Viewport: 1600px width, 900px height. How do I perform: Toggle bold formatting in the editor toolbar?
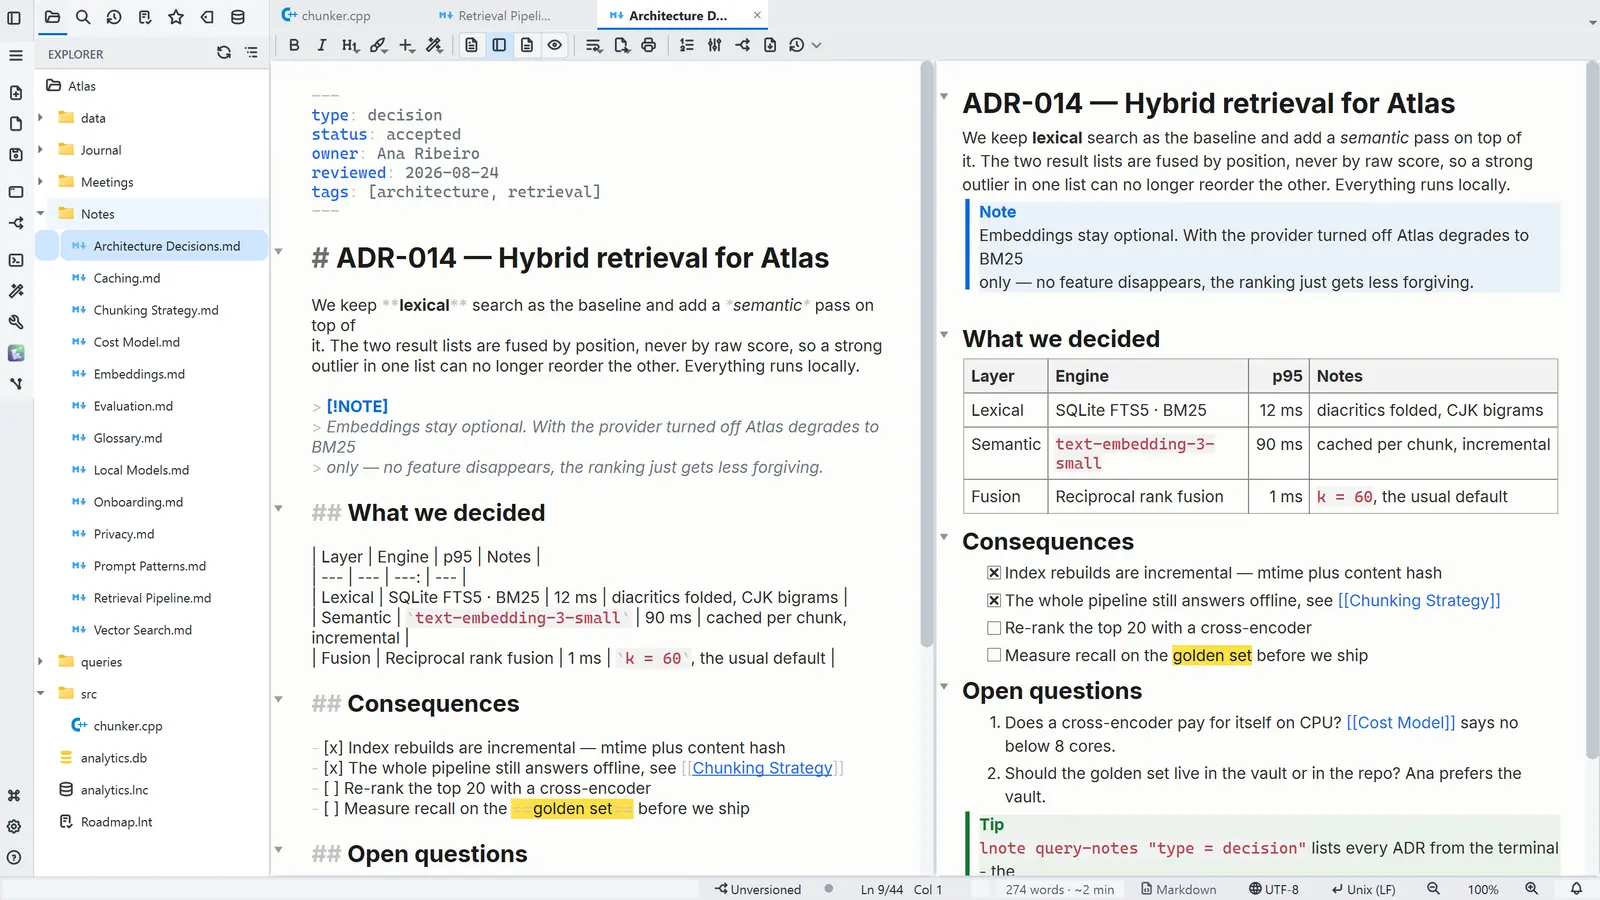[294, 45]
